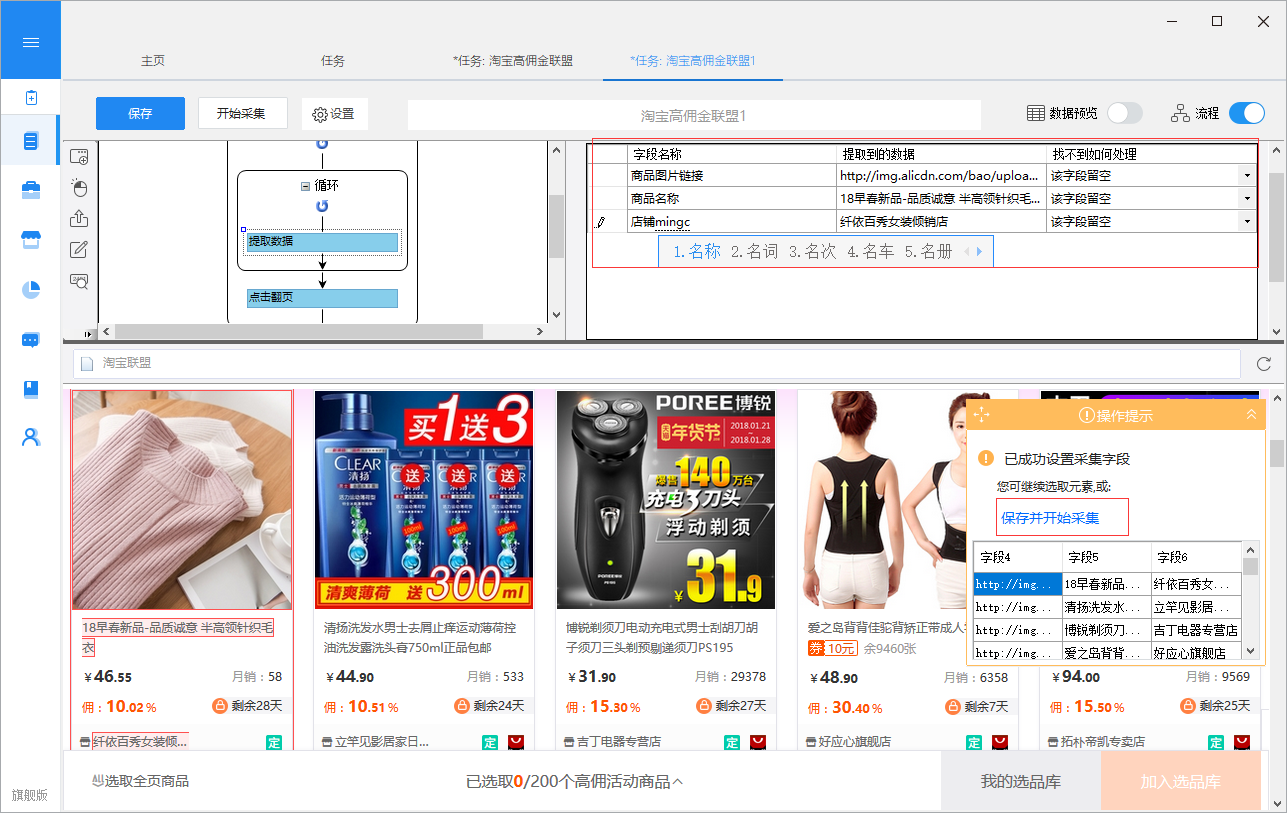Open the store sidebar icon
This screenshot has height=813, width=1287.
click(x=31, y=240)
